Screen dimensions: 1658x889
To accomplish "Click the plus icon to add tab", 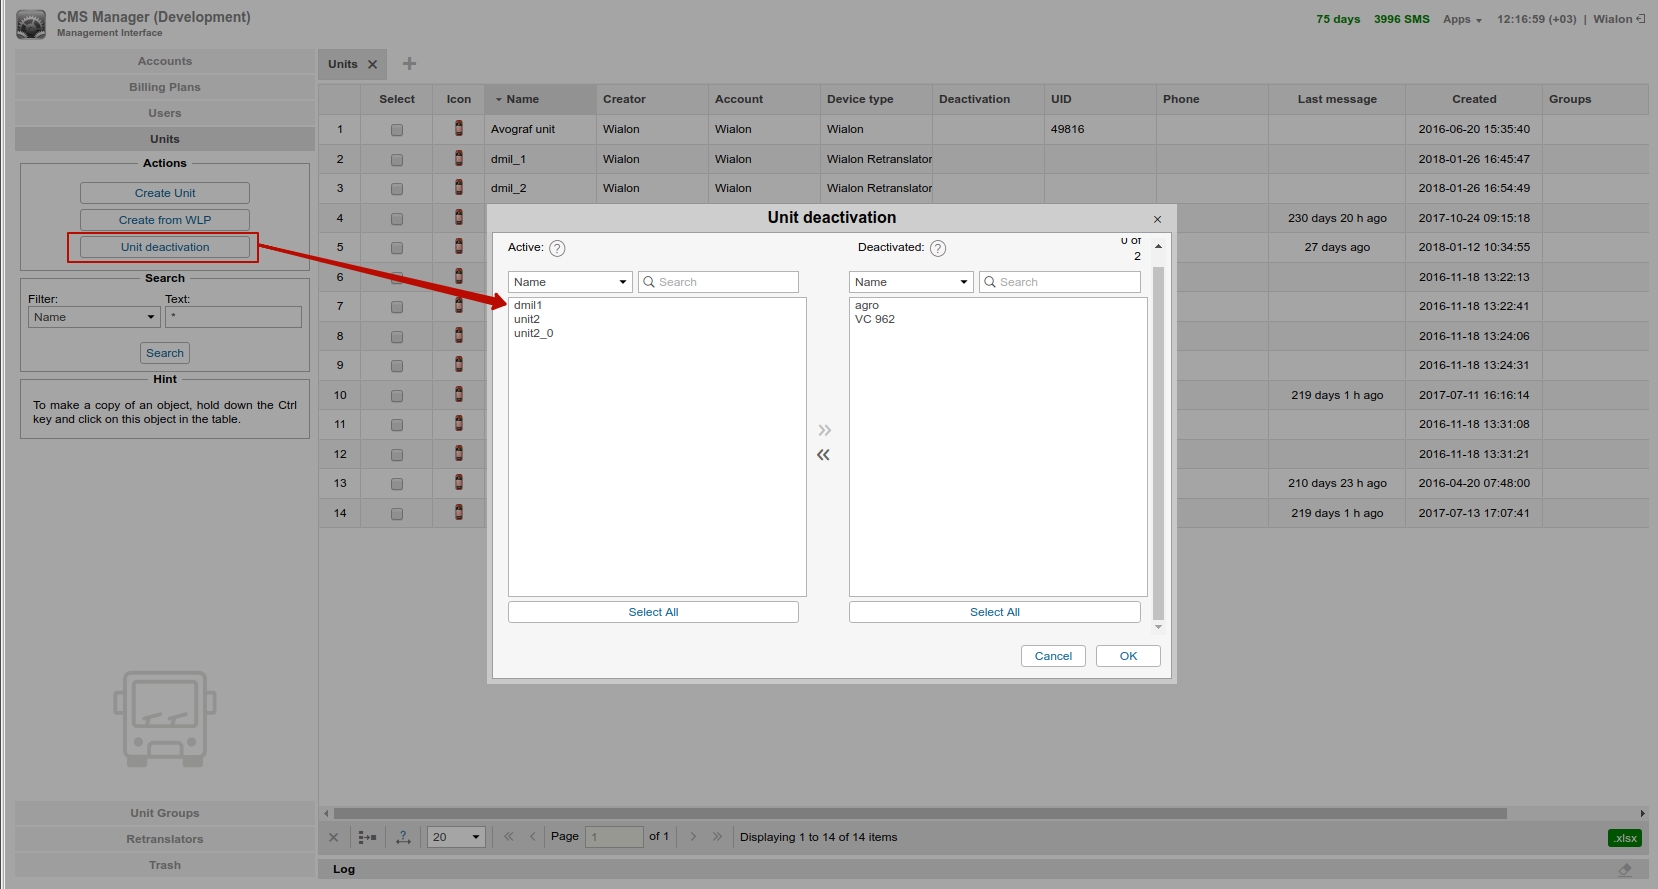I will click(x=409, y=64).
